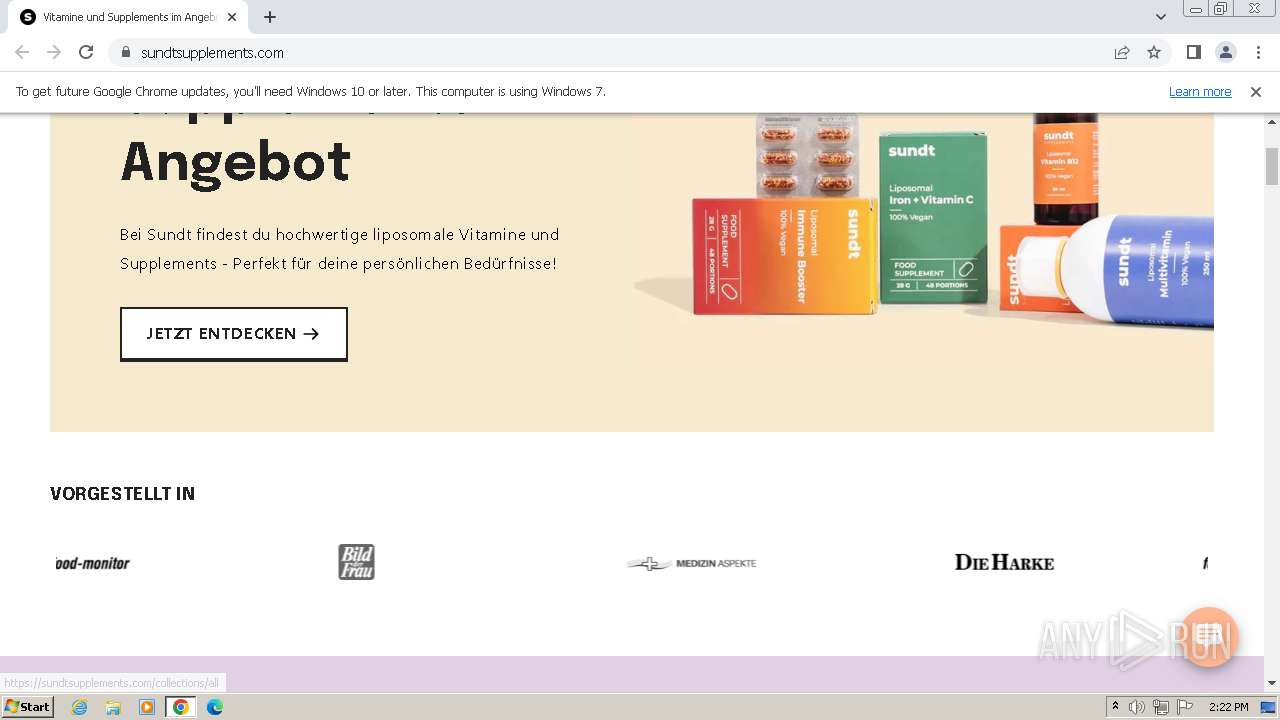
Task: Select the Vitamine und Supplements tab
Action: [127, 17]
